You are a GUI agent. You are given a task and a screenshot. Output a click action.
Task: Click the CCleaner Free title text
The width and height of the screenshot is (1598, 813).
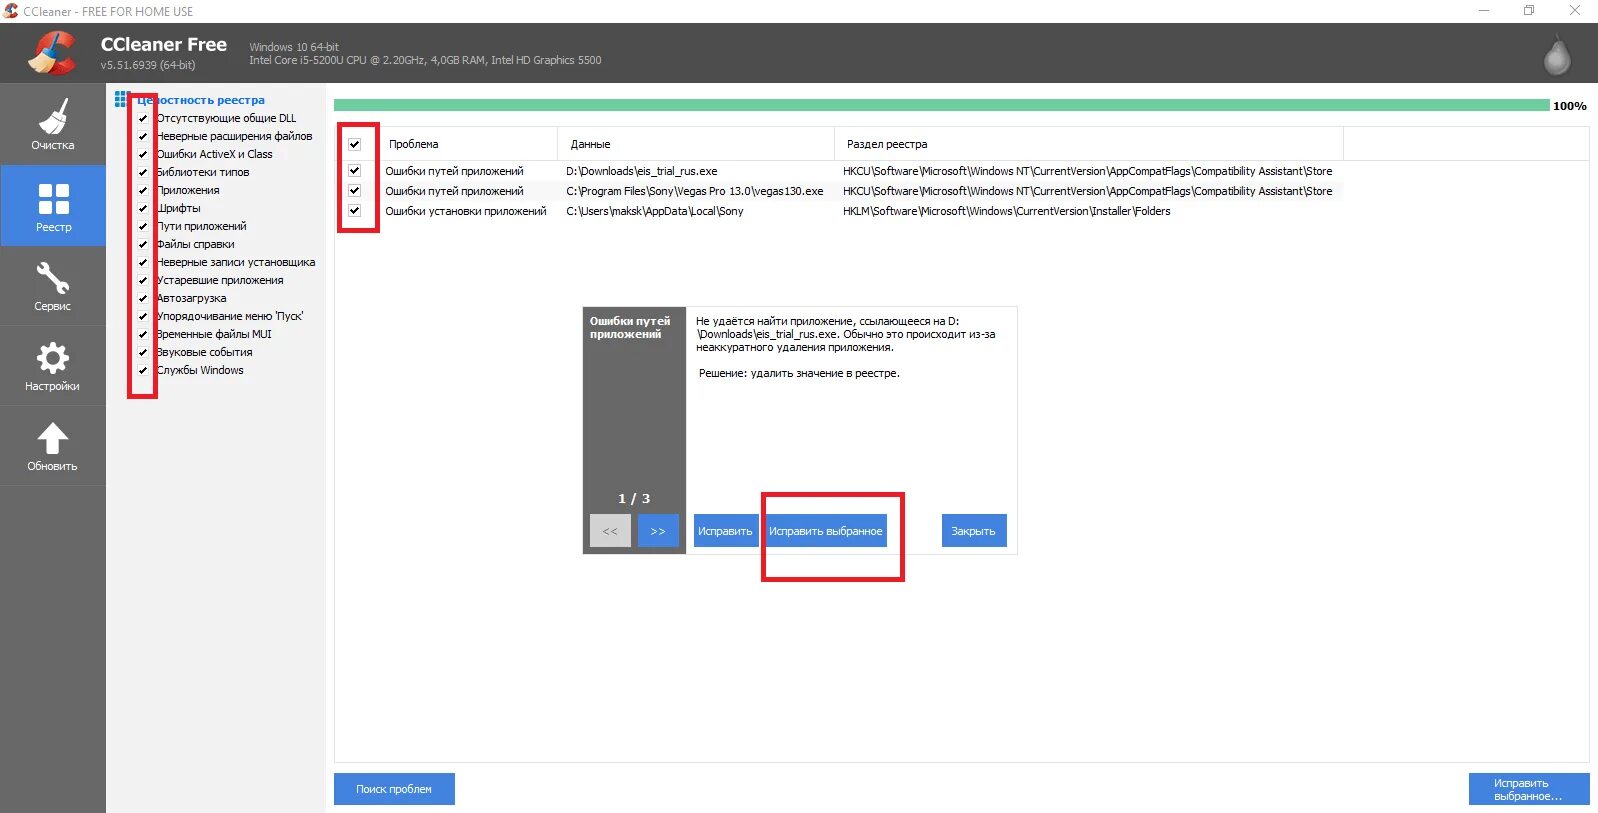pos(164,45)
